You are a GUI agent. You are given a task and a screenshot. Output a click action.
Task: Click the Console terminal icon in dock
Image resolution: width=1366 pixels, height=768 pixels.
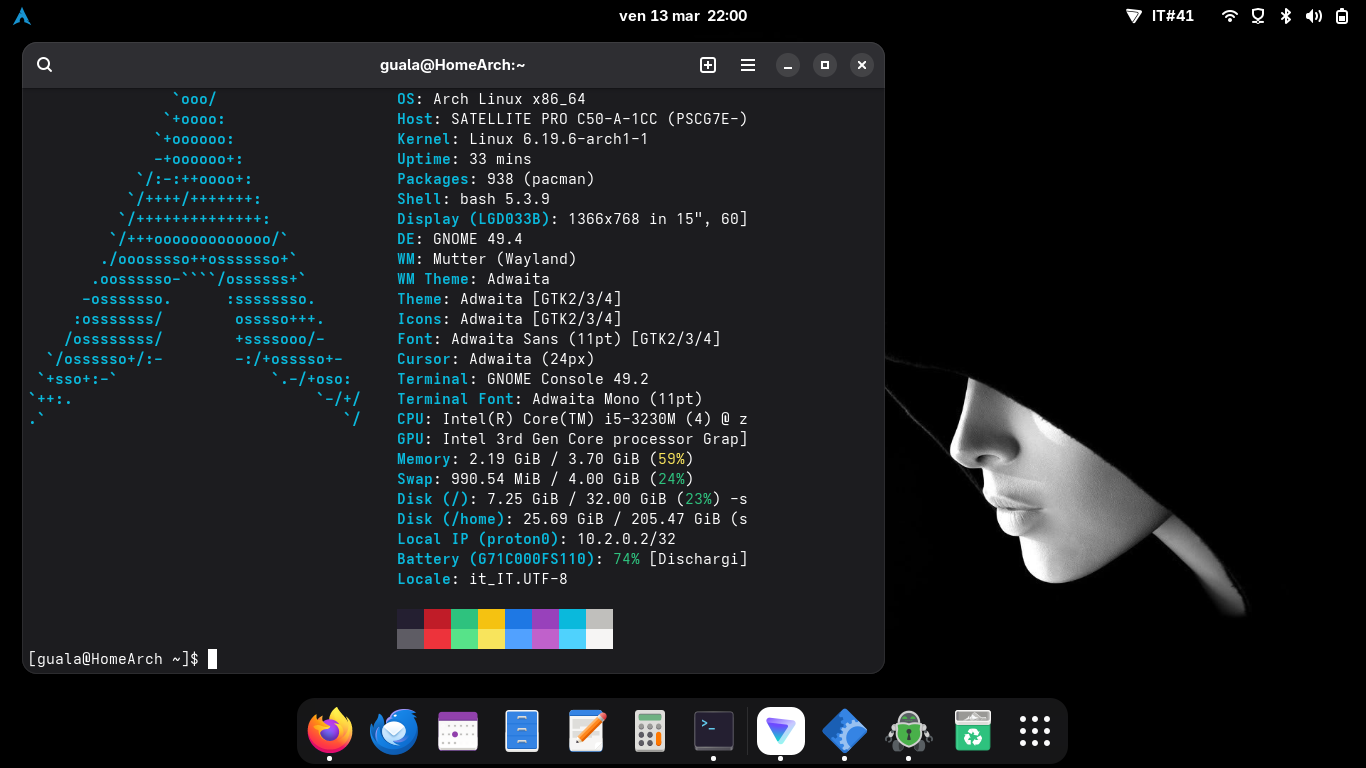coord(714,731)
